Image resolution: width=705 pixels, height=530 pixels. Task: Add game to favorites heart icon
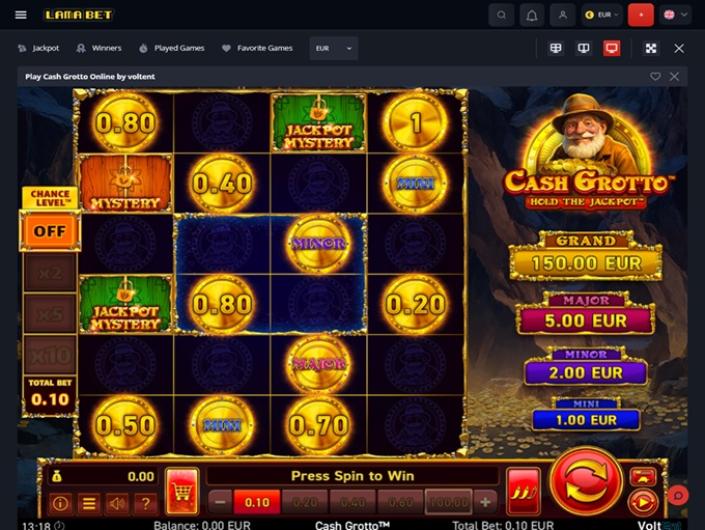(x=655, y=76)
